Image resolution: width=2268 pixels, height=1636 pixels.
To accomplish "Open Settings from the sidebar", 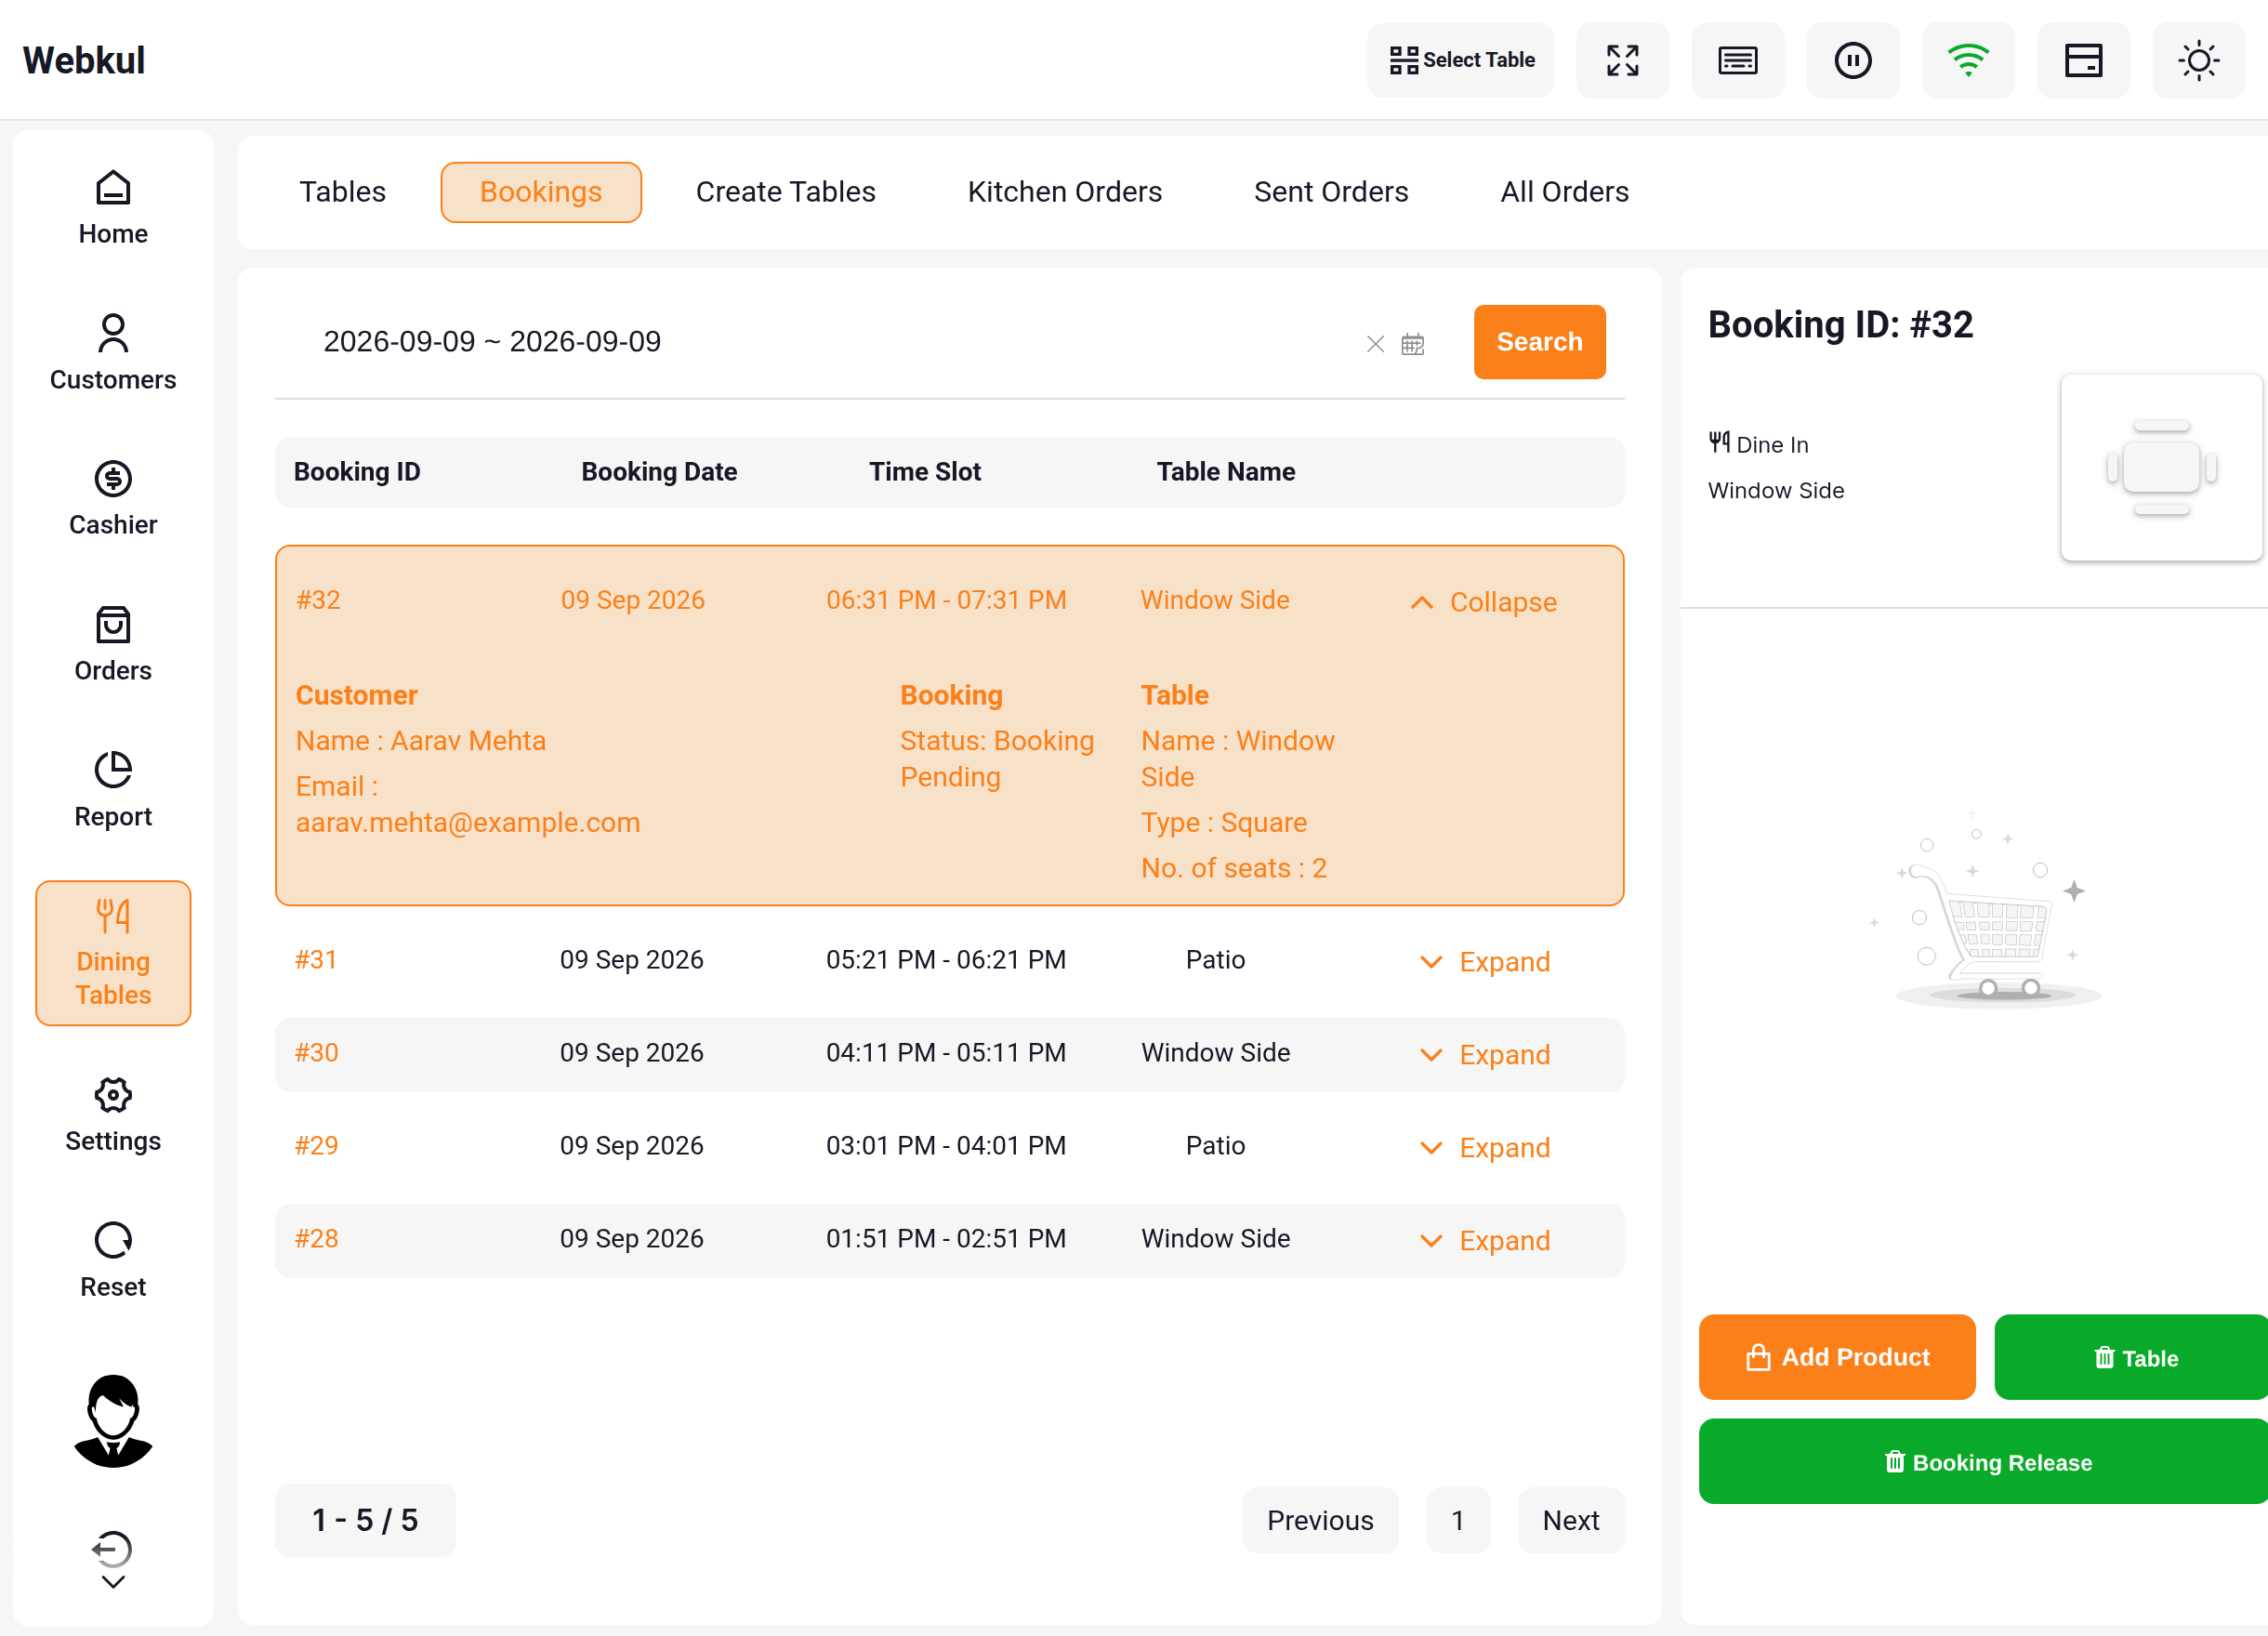I will [113, 1115].
